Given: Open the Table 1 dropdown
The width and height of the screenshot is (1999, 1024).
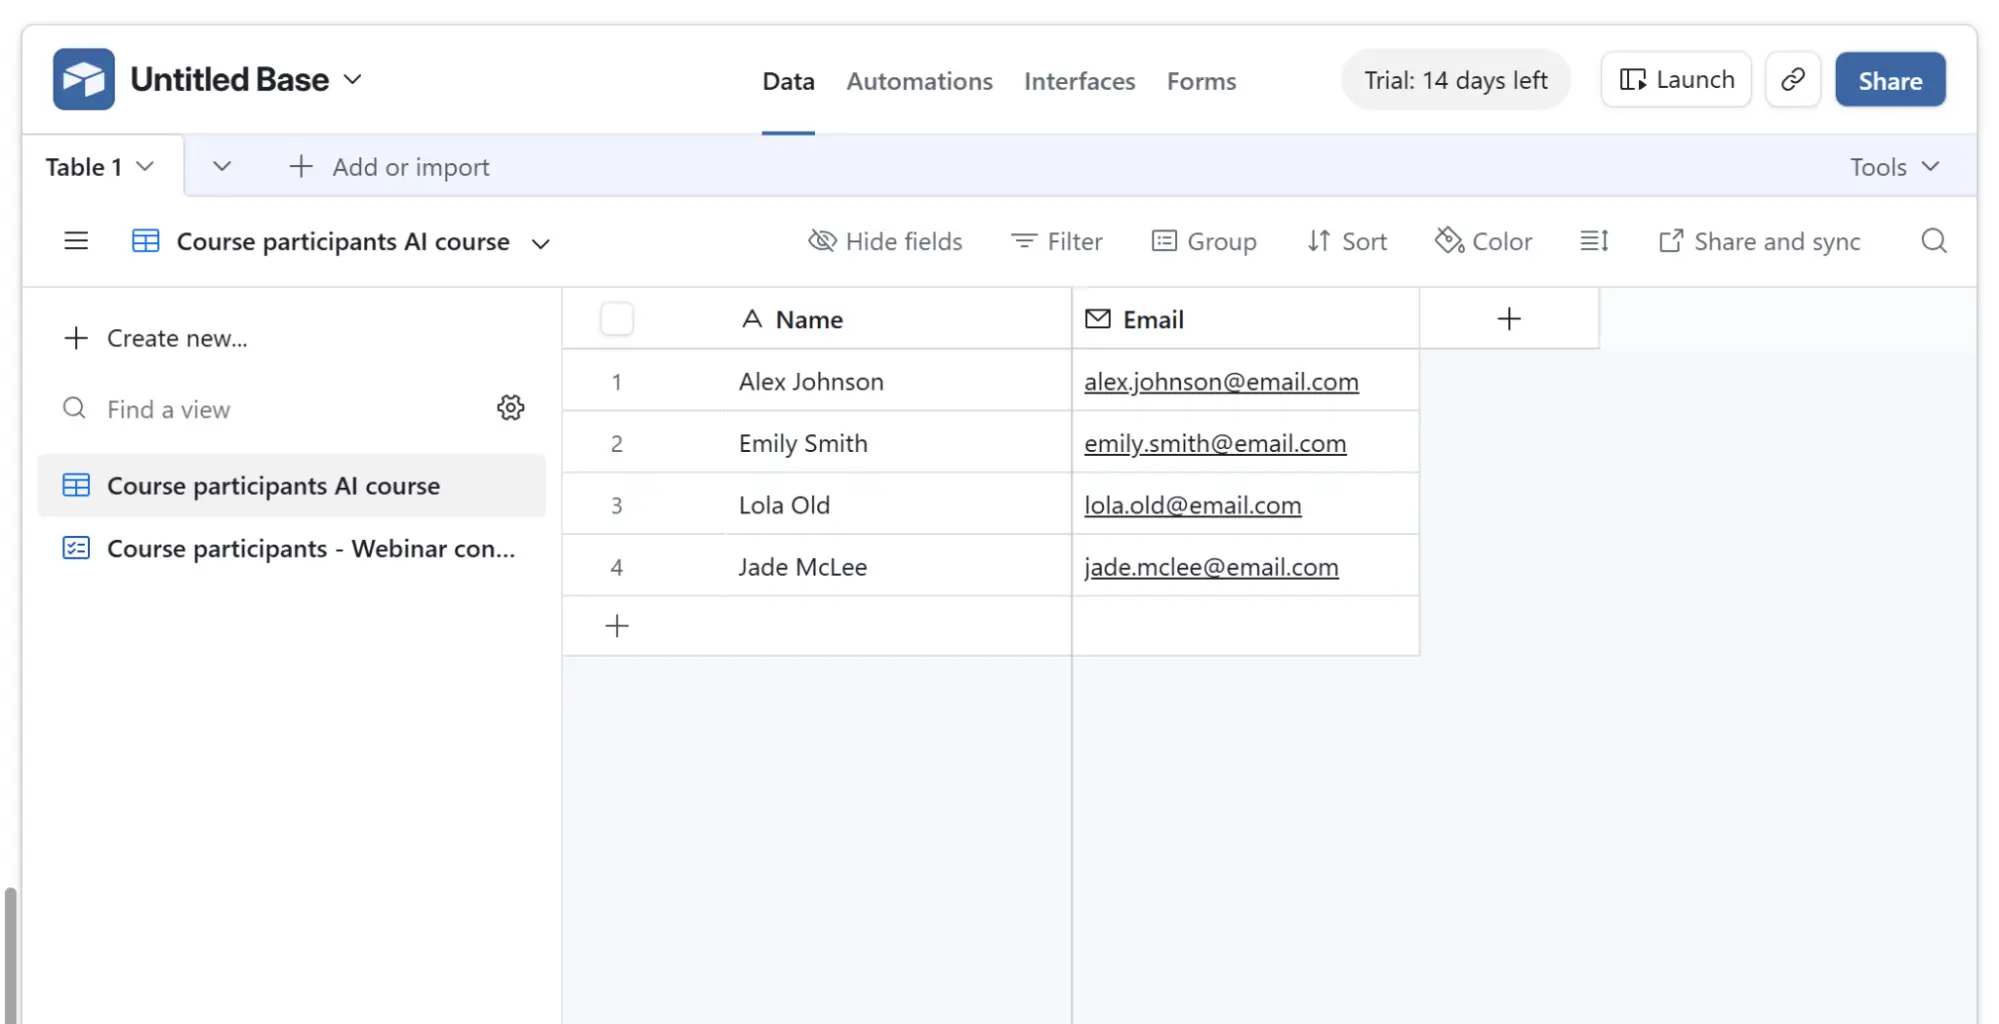Looking at the screenshot, I should 99,166.
